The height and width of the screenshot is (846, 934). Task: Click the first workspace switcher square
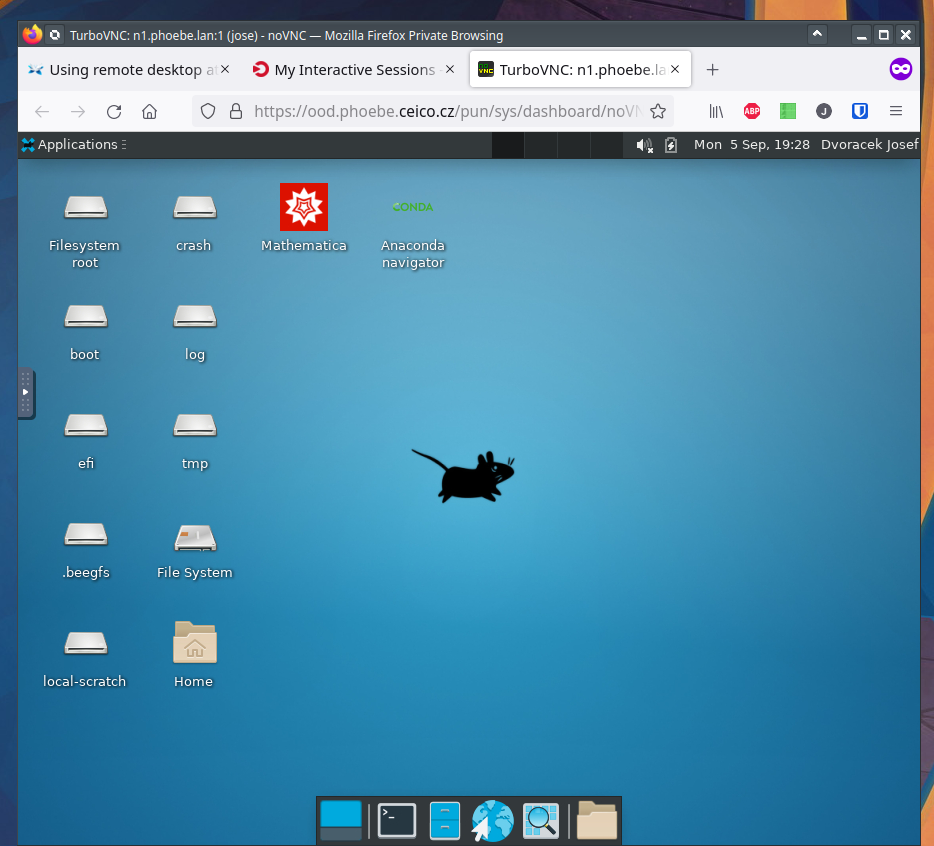(508, 145)
